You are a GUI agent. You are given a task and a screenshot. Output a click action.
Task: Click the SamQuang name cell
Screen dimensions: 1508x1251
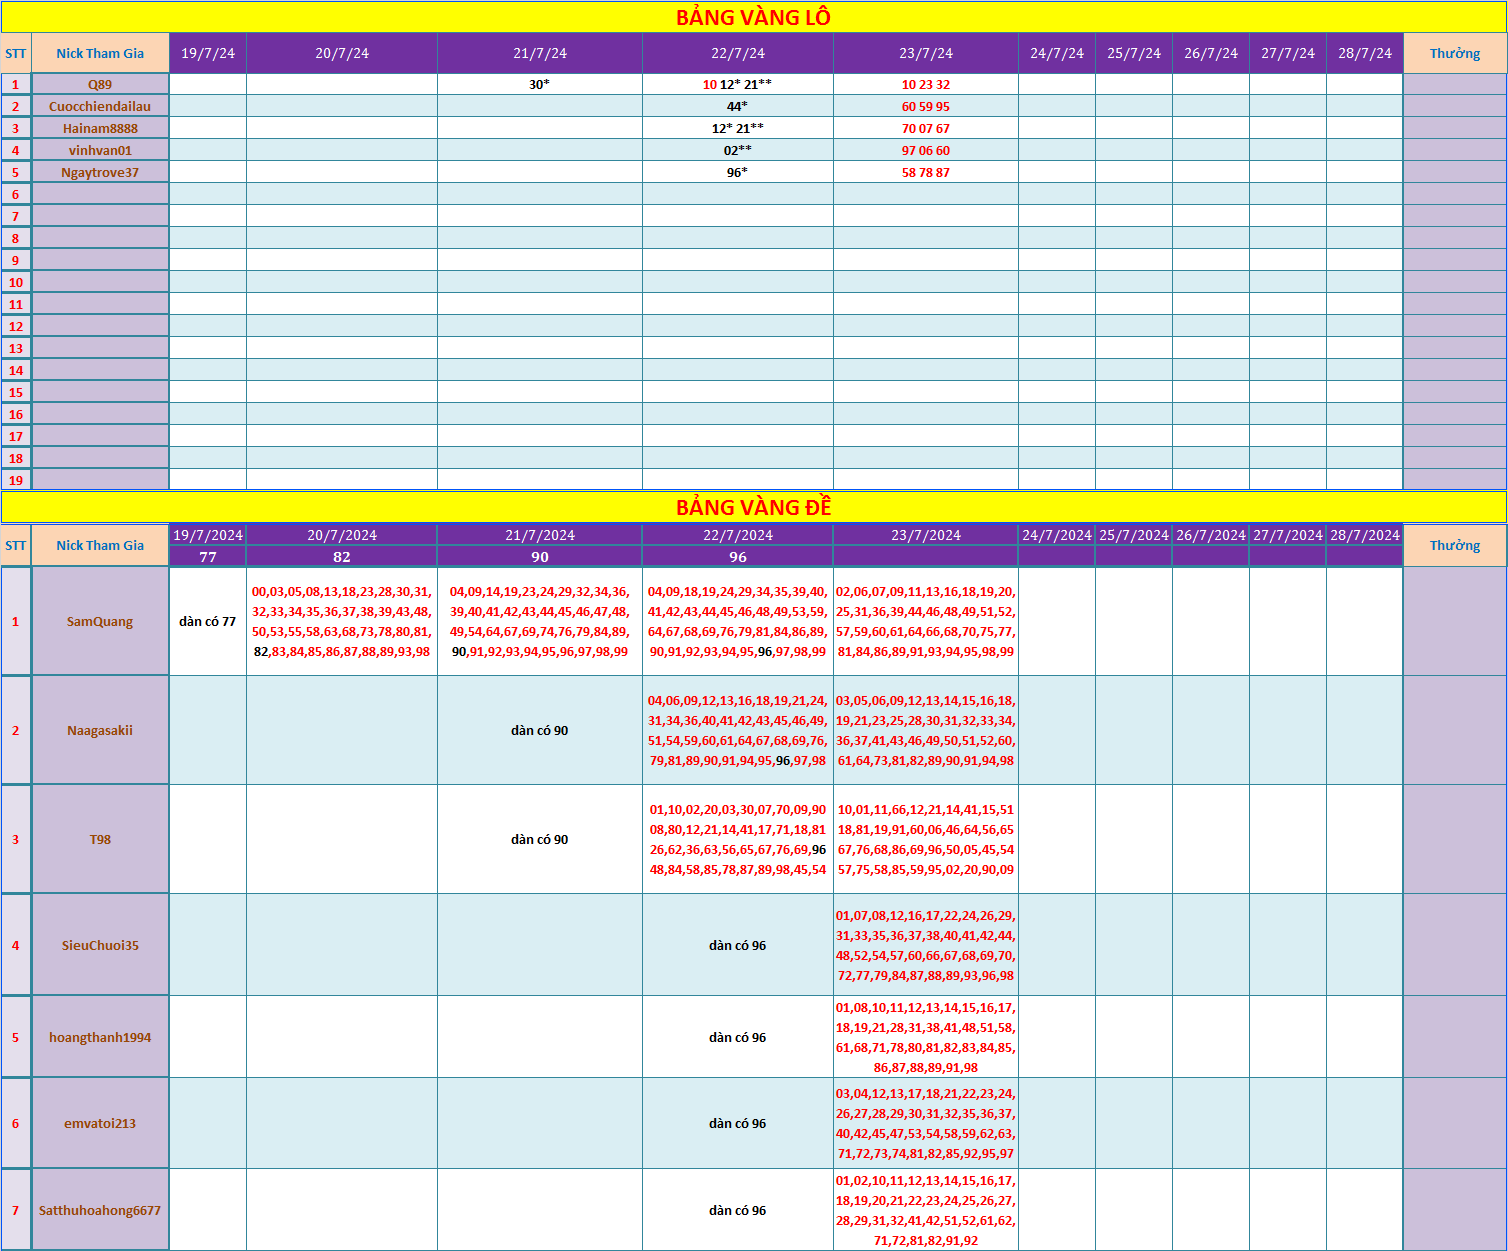point(100,621)
